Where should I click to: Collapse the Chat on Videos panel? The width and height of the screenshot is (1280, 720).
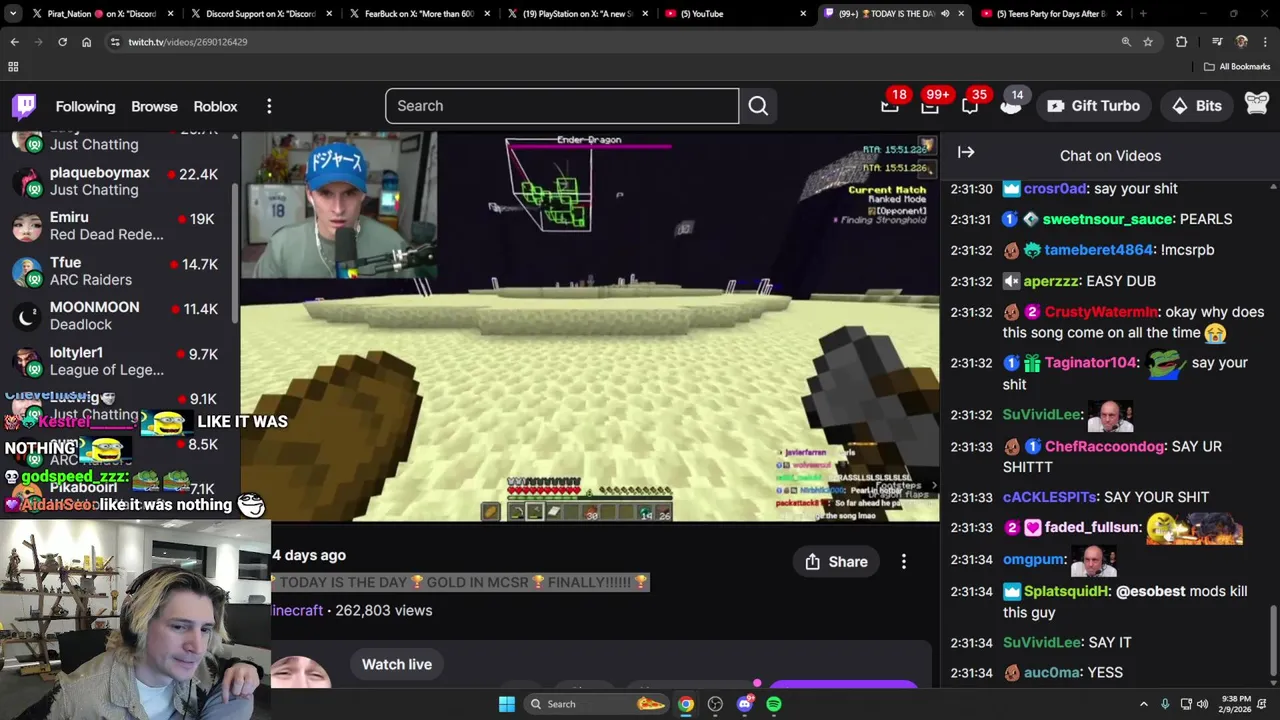pyautogui.click(x=966, y=153)
